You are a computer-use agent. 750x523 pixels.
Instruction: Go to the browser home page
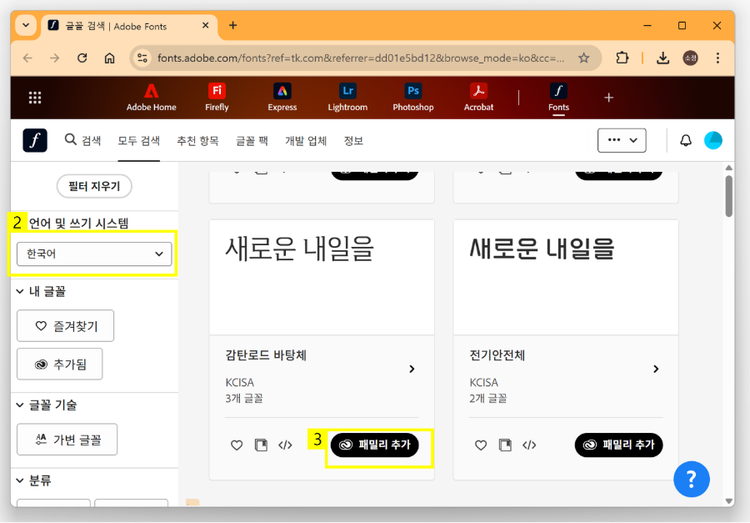pos(110,58)
